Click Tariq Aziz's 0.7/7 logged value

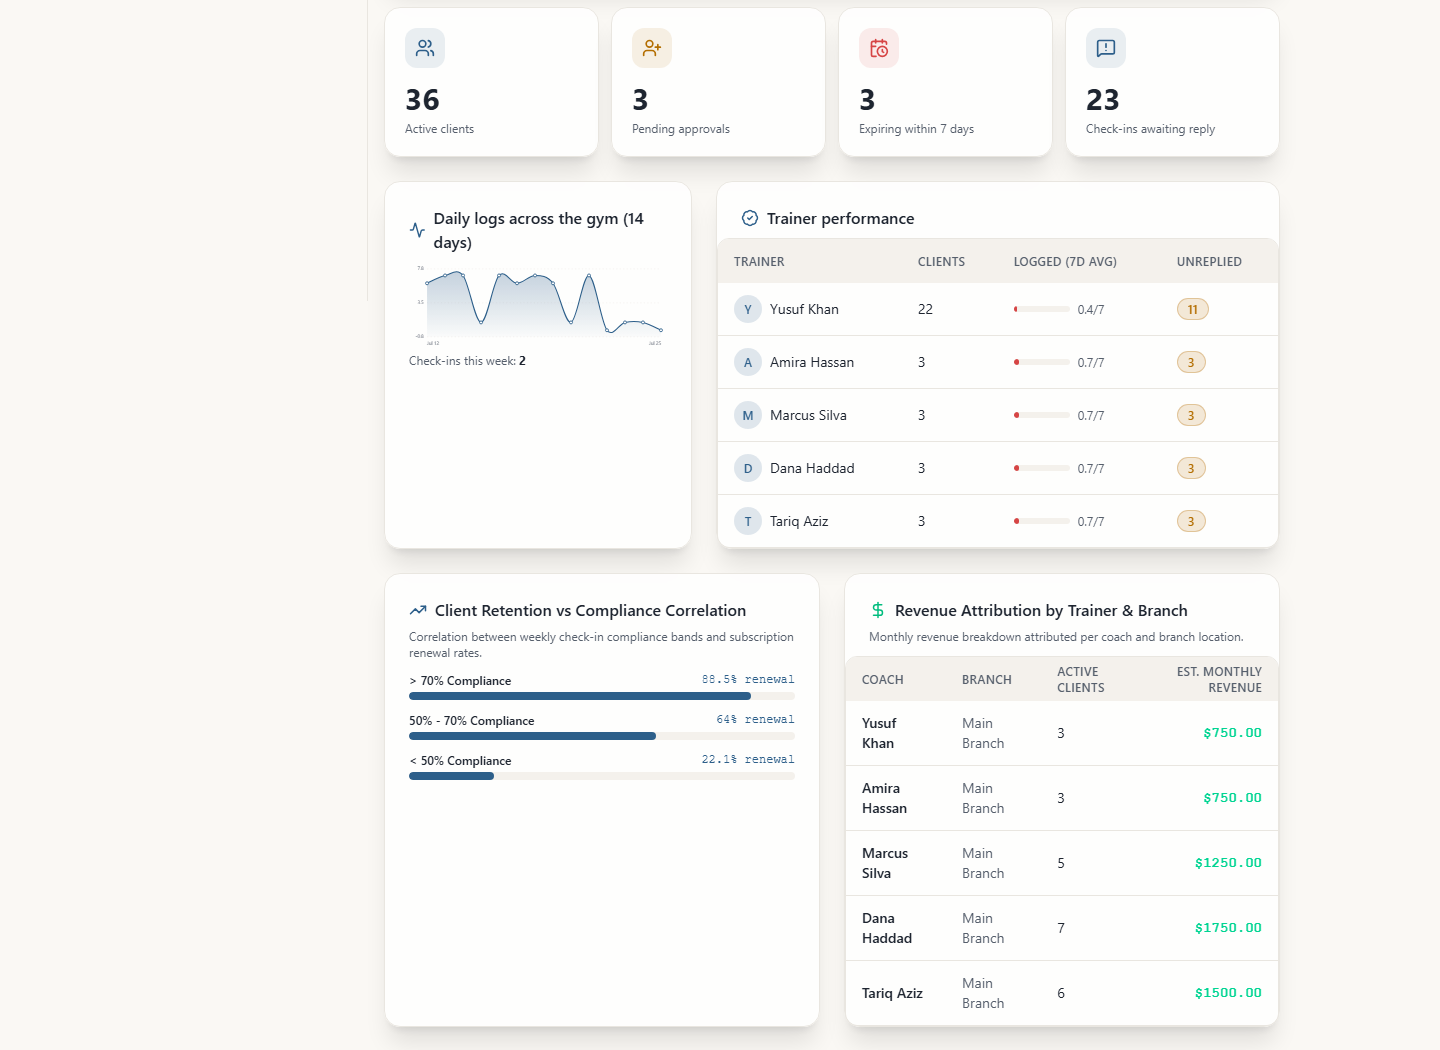pos(1091,522)
